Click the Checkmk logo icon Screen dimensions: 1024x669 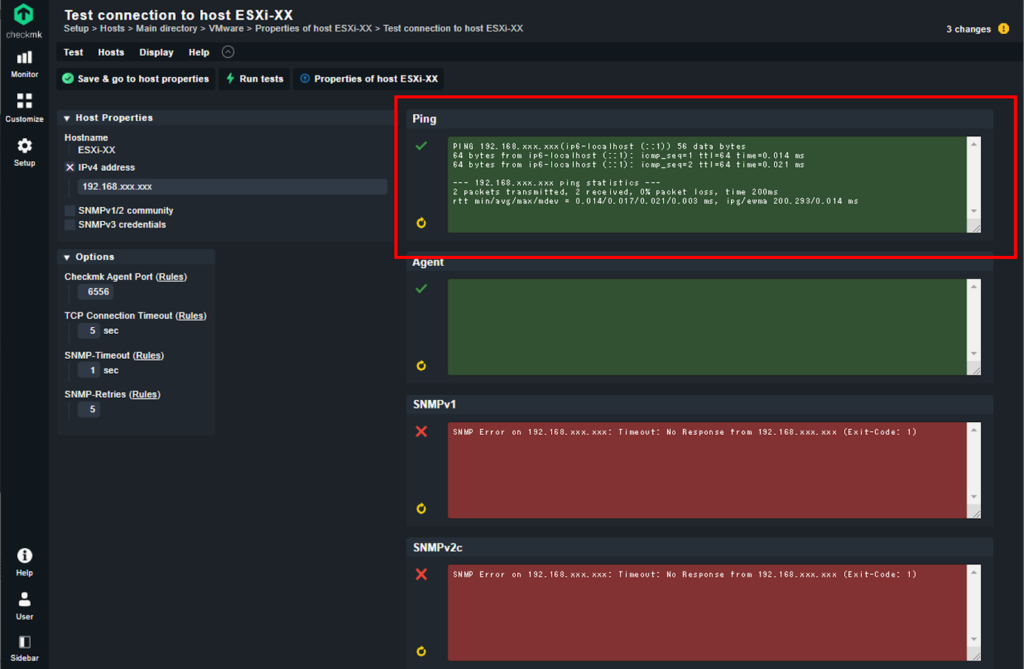click(24, 14)
